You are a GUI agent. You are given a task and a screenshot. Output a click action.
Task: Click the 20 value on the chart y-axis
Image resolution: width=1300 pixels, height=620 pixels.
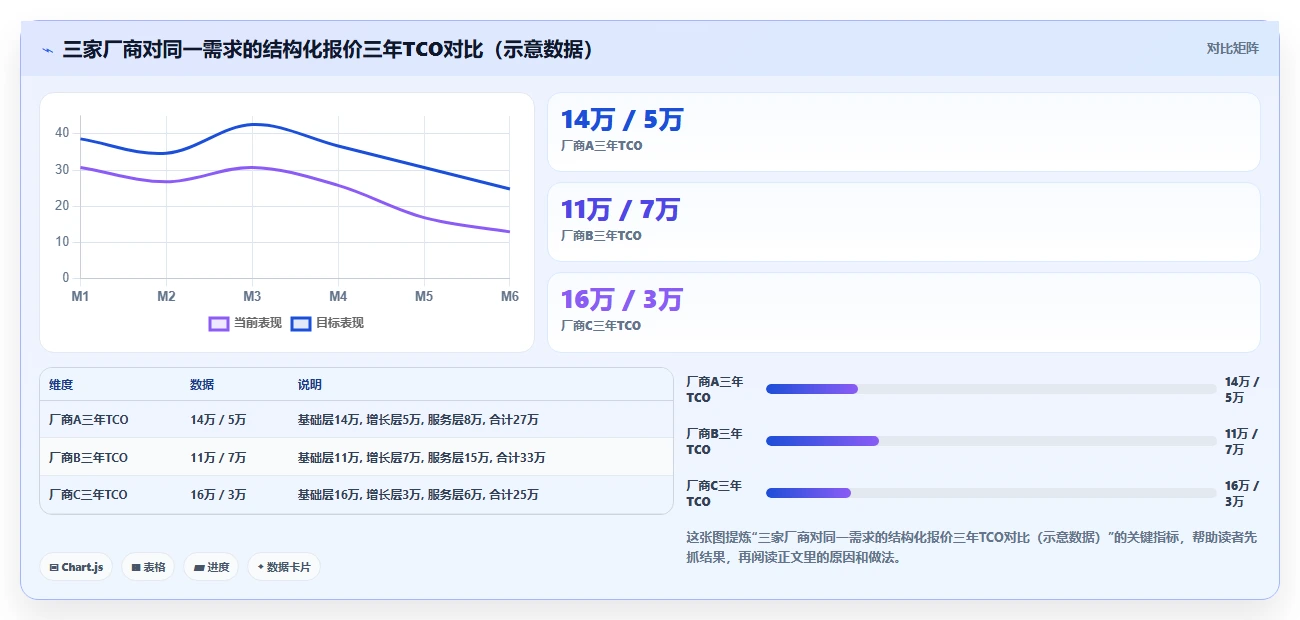62,206
